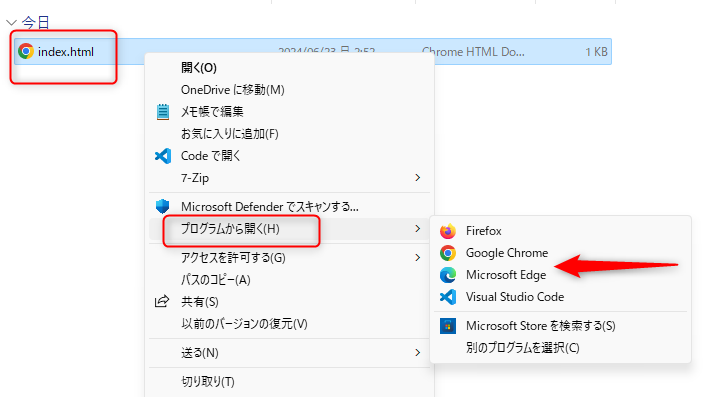The image size is (706, 397).
Task: Select 切り取り(T) menu entry
Action: coord(289,382)
